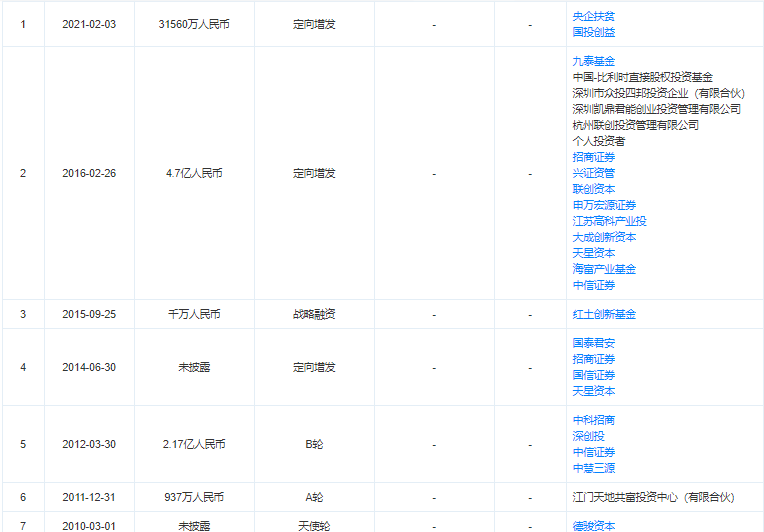This screenshot has height=532, width=764.
Task: Click the amount 937万人民币
Action: coord(194,497)
